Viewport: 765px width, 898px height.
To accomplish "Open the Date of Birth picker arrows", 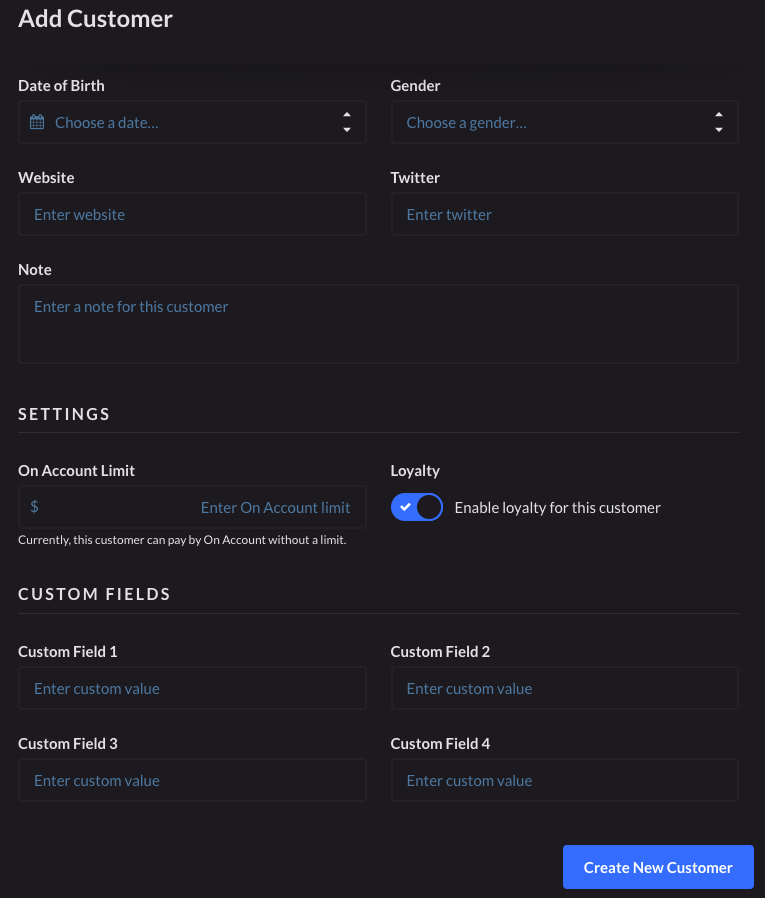I will 346,122.
